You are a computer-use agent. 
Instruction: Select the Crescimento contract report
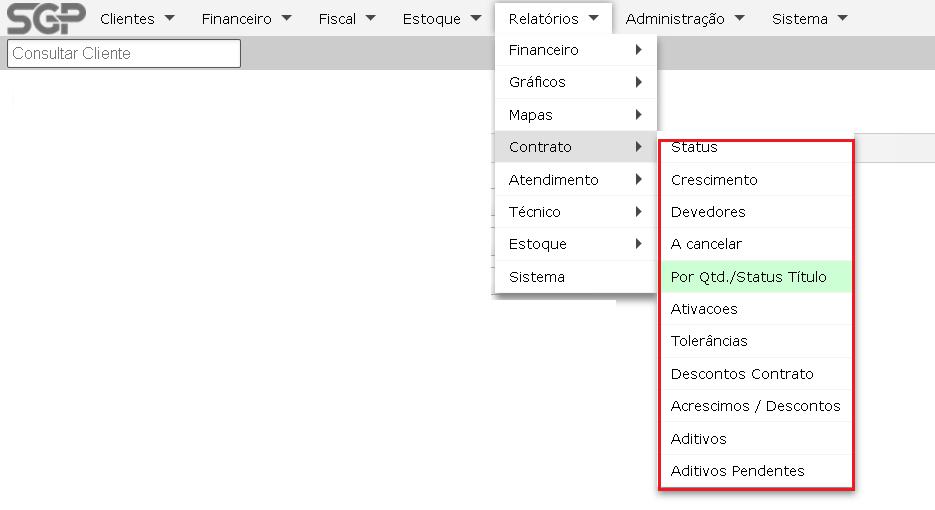(x=714, y=180)
